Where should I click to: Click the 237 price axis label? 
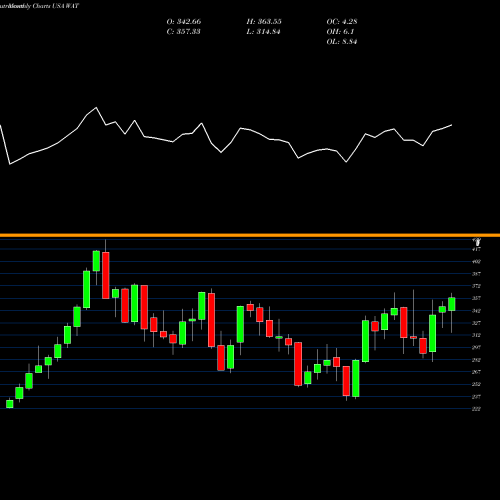point(477,397)
